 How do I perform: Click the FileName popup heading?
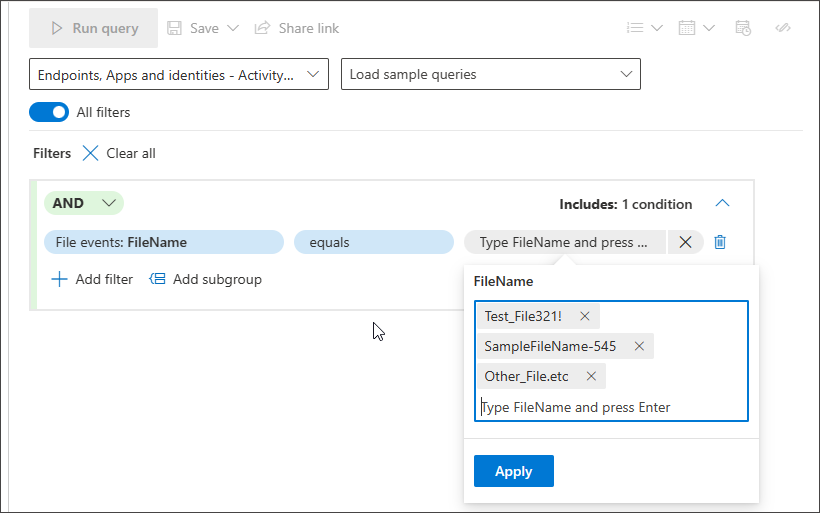click(x=503, y=281)
